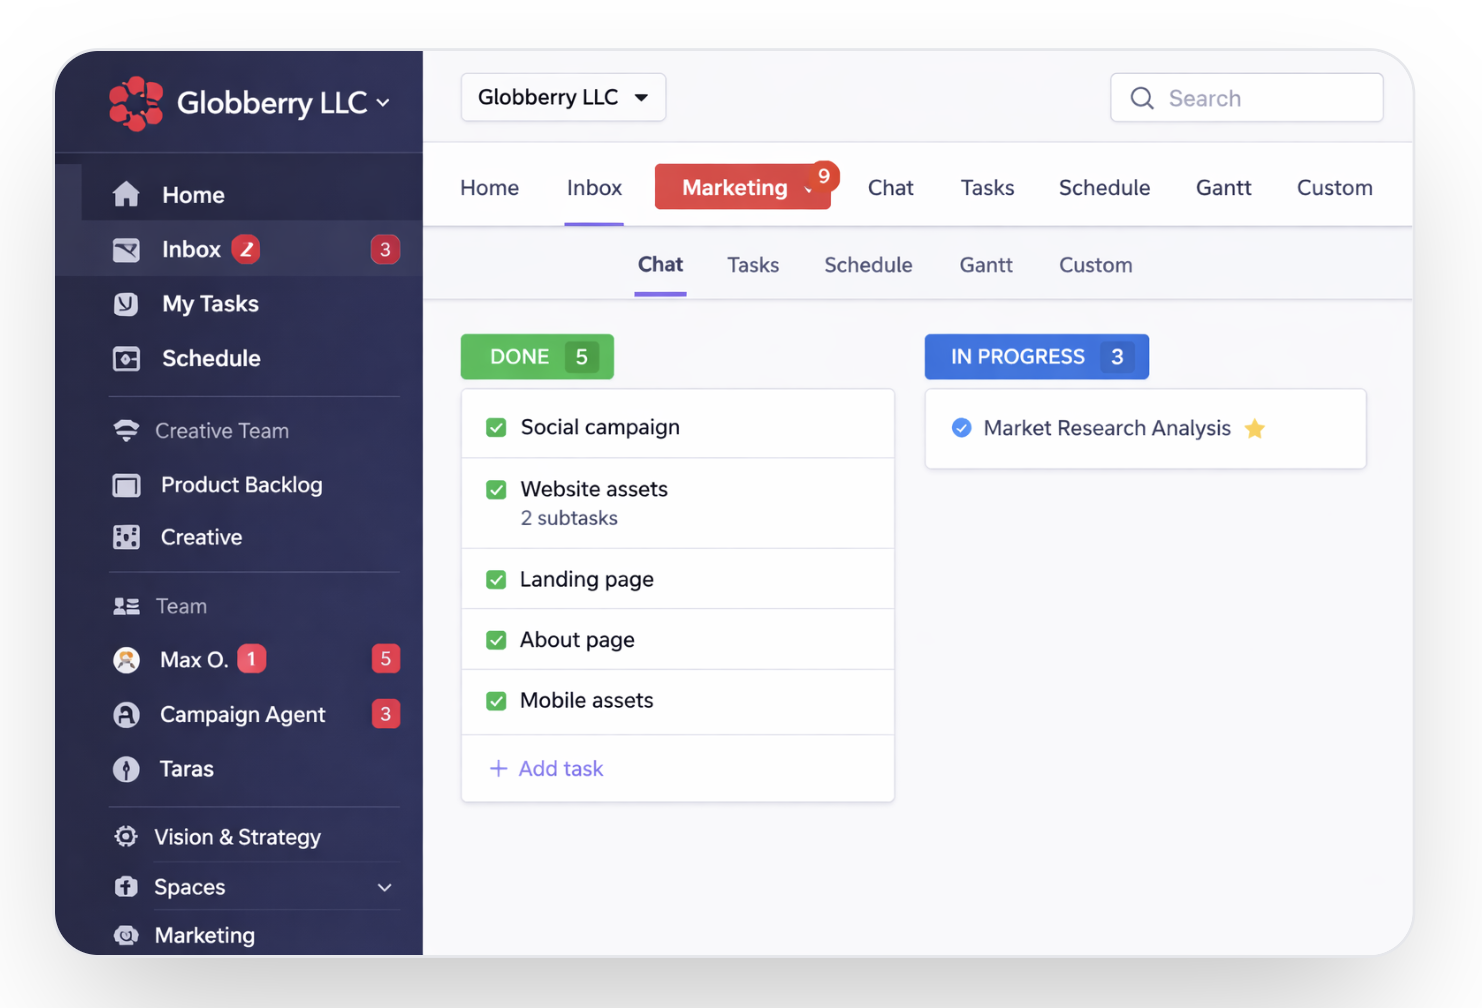
Task: Click the Creative grid icon in sidebar
Action: point(126,537)
